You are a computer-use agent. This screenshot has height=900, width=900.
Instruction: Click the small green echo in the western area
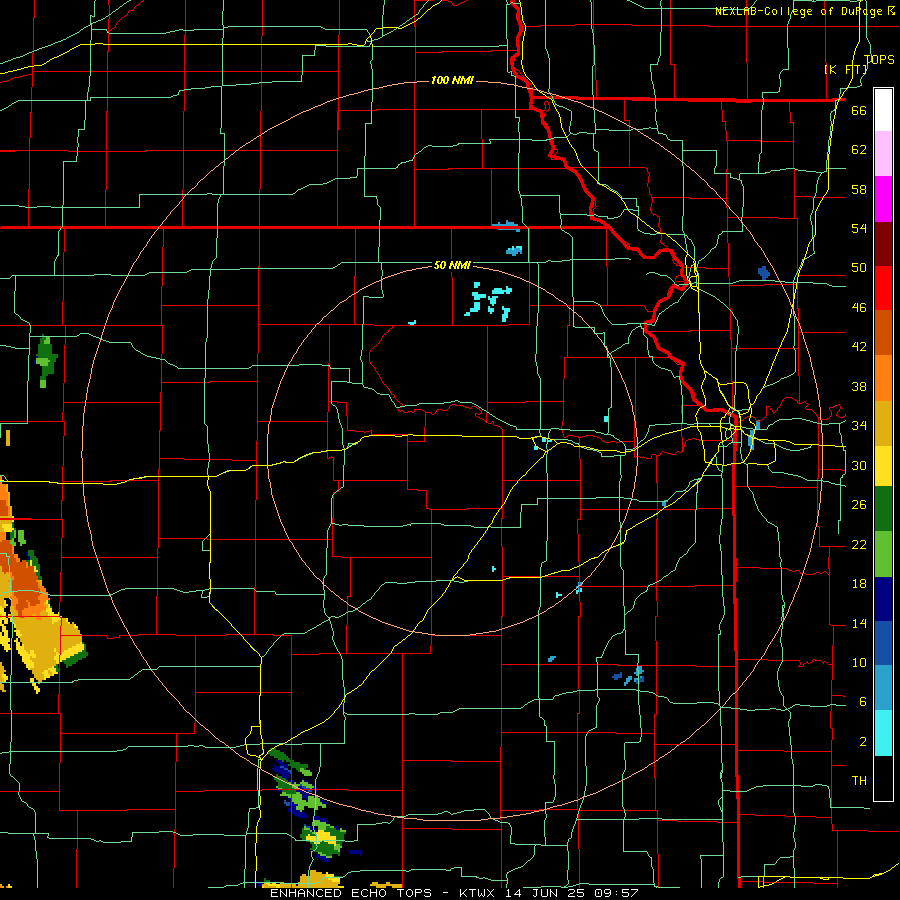(45, 362)
